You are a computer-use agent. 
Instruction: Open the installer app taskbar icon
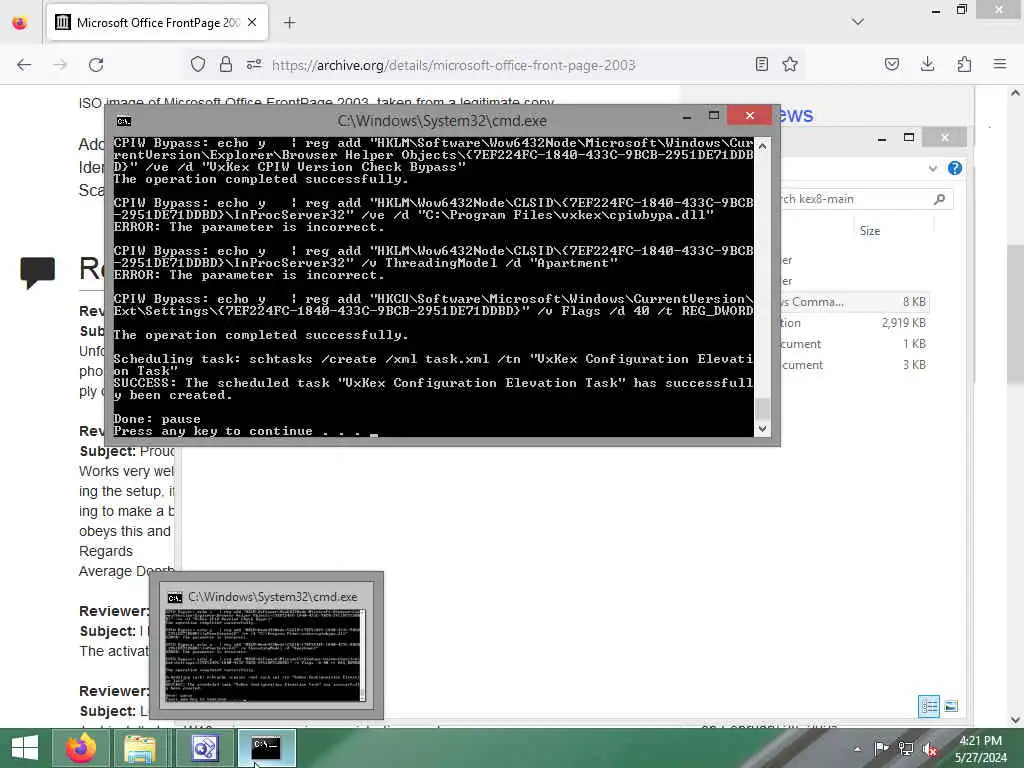click(x=204, y=748)
